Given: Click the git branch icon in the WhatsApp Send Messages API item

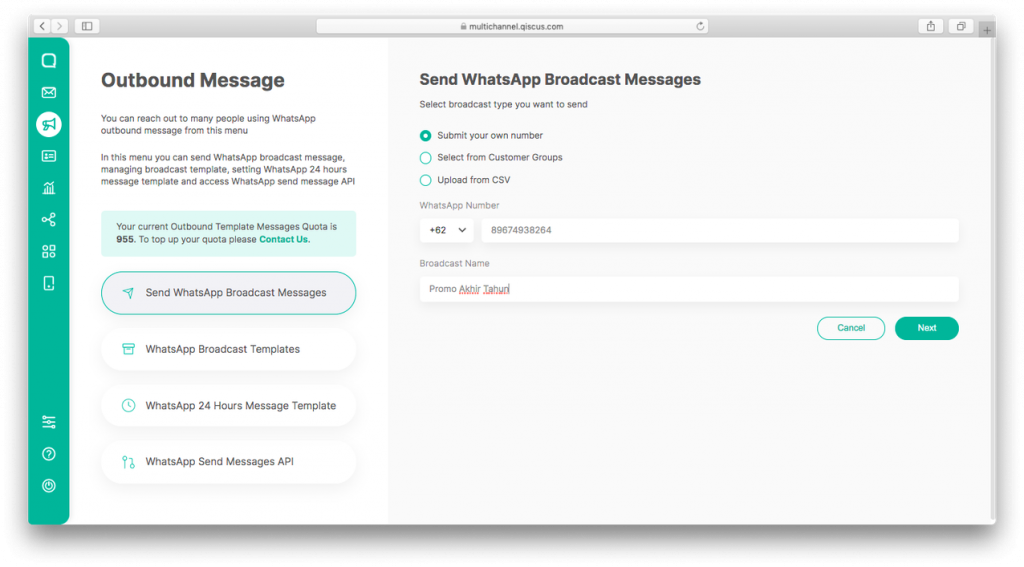Looking at the screenshot, I should (128, 462).
